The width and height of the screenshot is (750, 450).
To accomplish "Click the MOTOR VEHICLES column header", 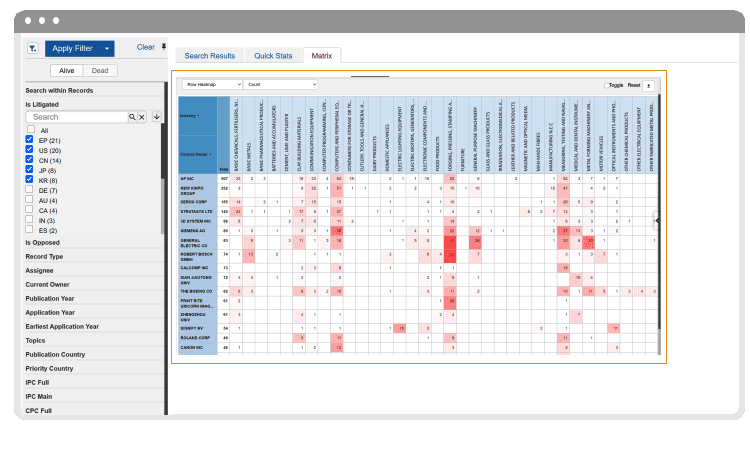I will point(601,135).
